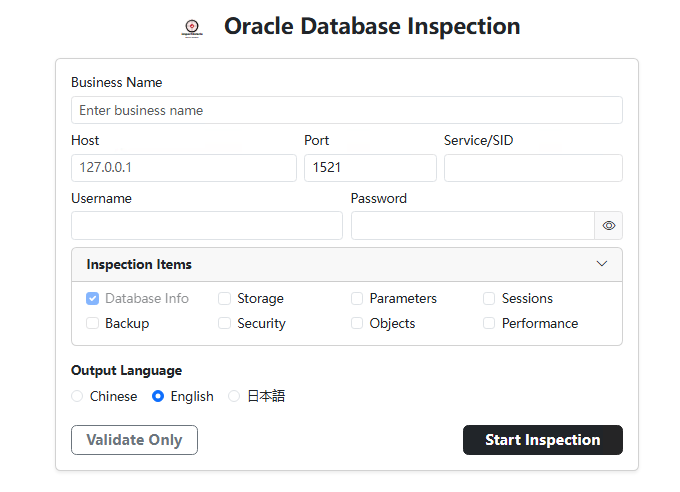Tick the Security checkbox
Image resolution: width=680 pixels, height=492 pixels.
(224, 323)
